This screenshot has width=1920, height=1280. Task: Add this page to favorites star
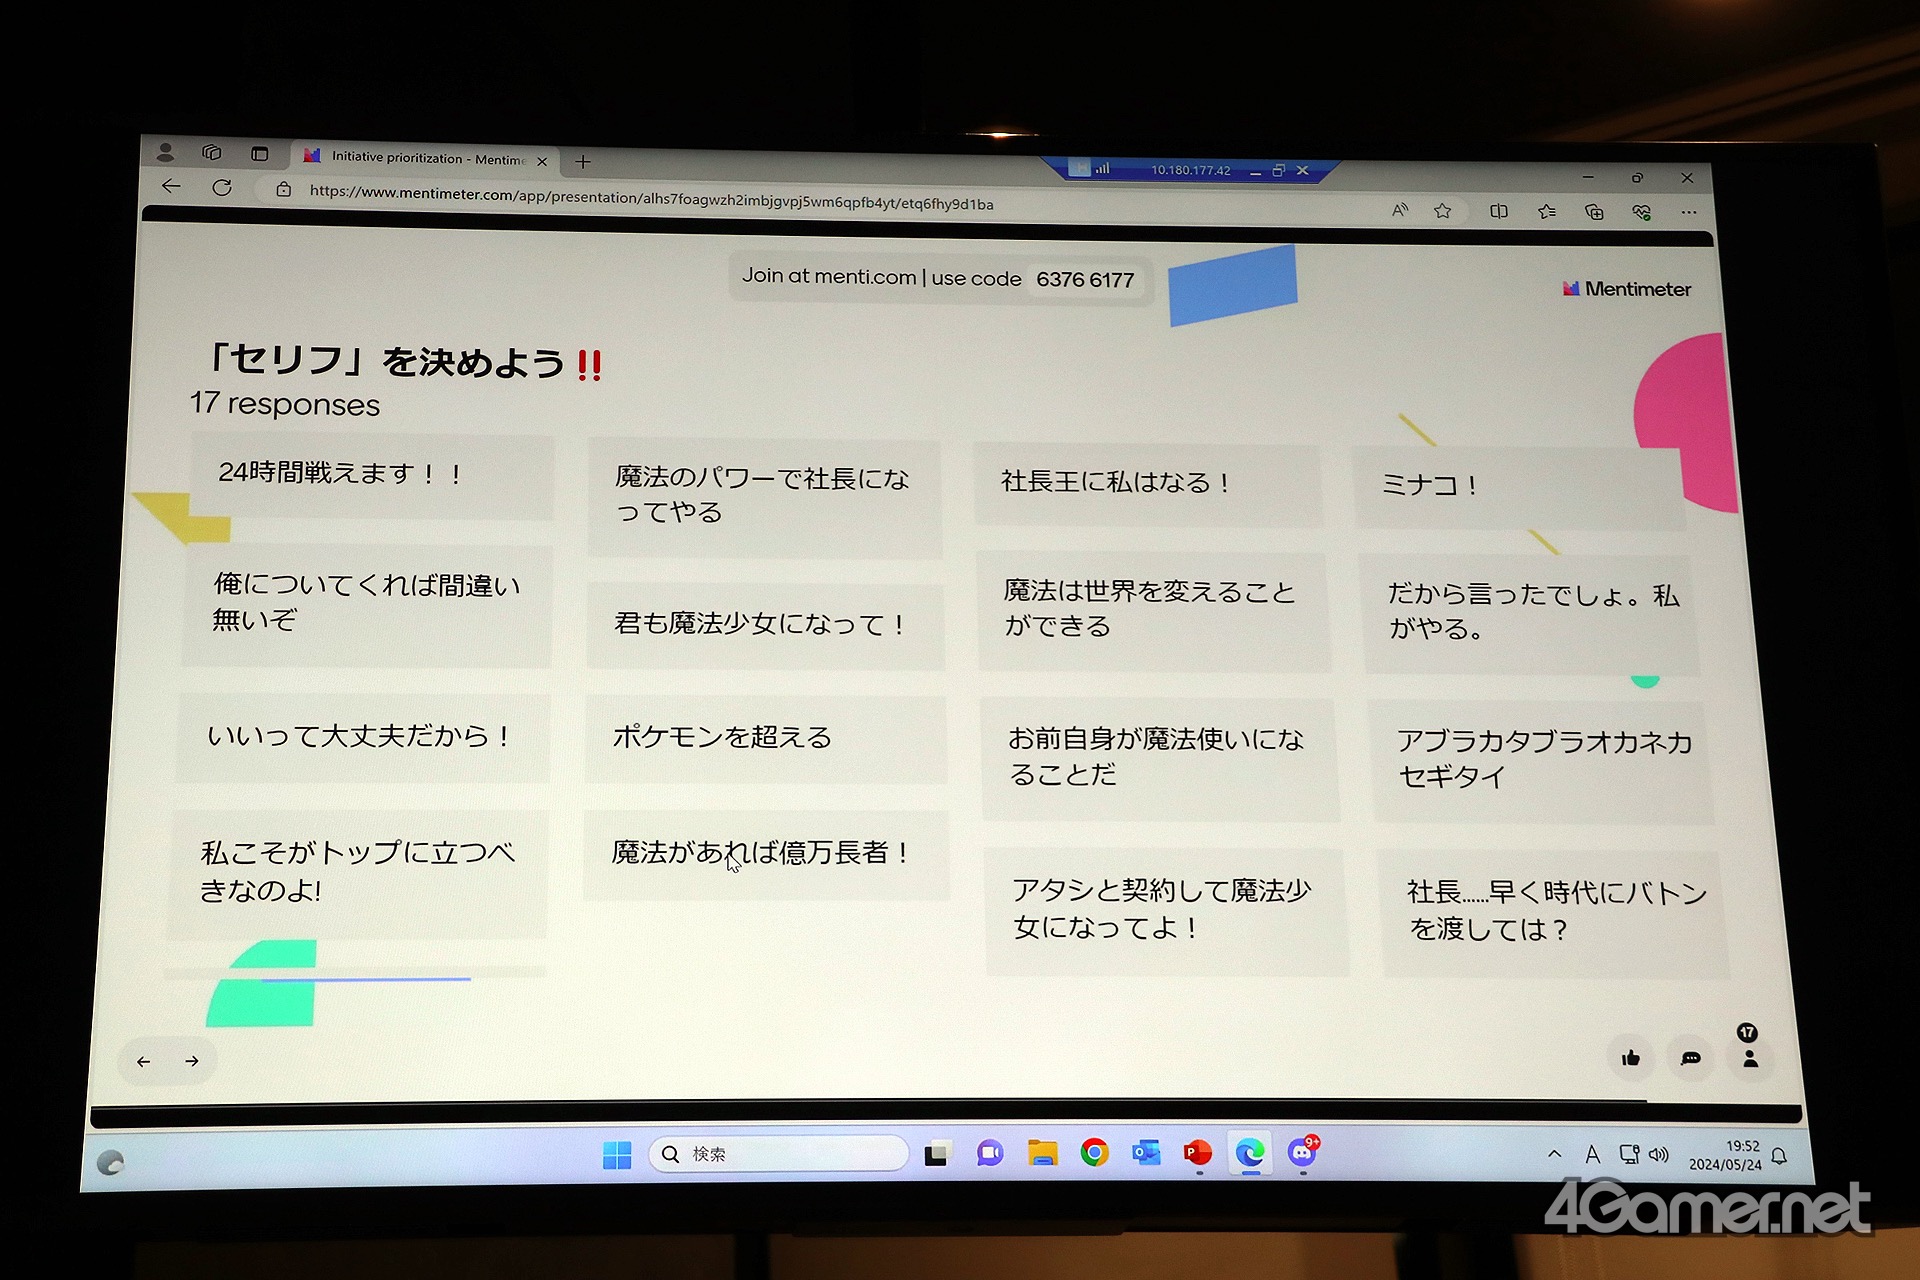coord(1442,211)
